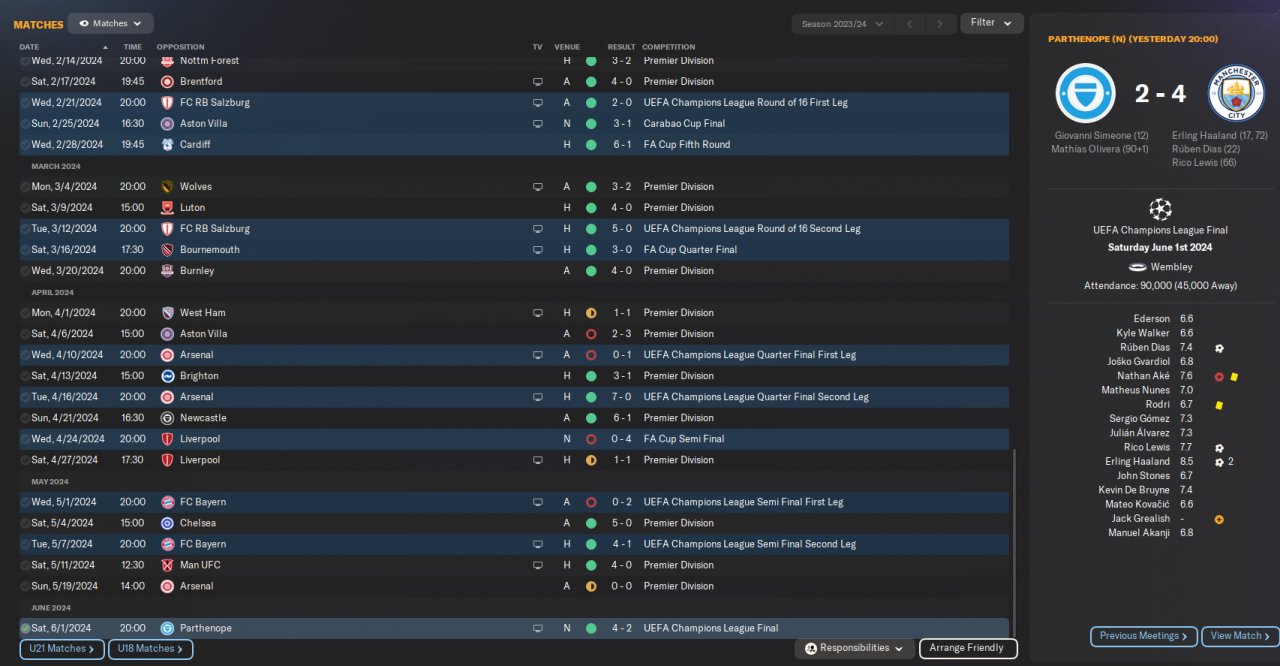The image size is (1280, 666).
Task: Click the Manchester City crest in the match panel
Action: [1236, 93]
